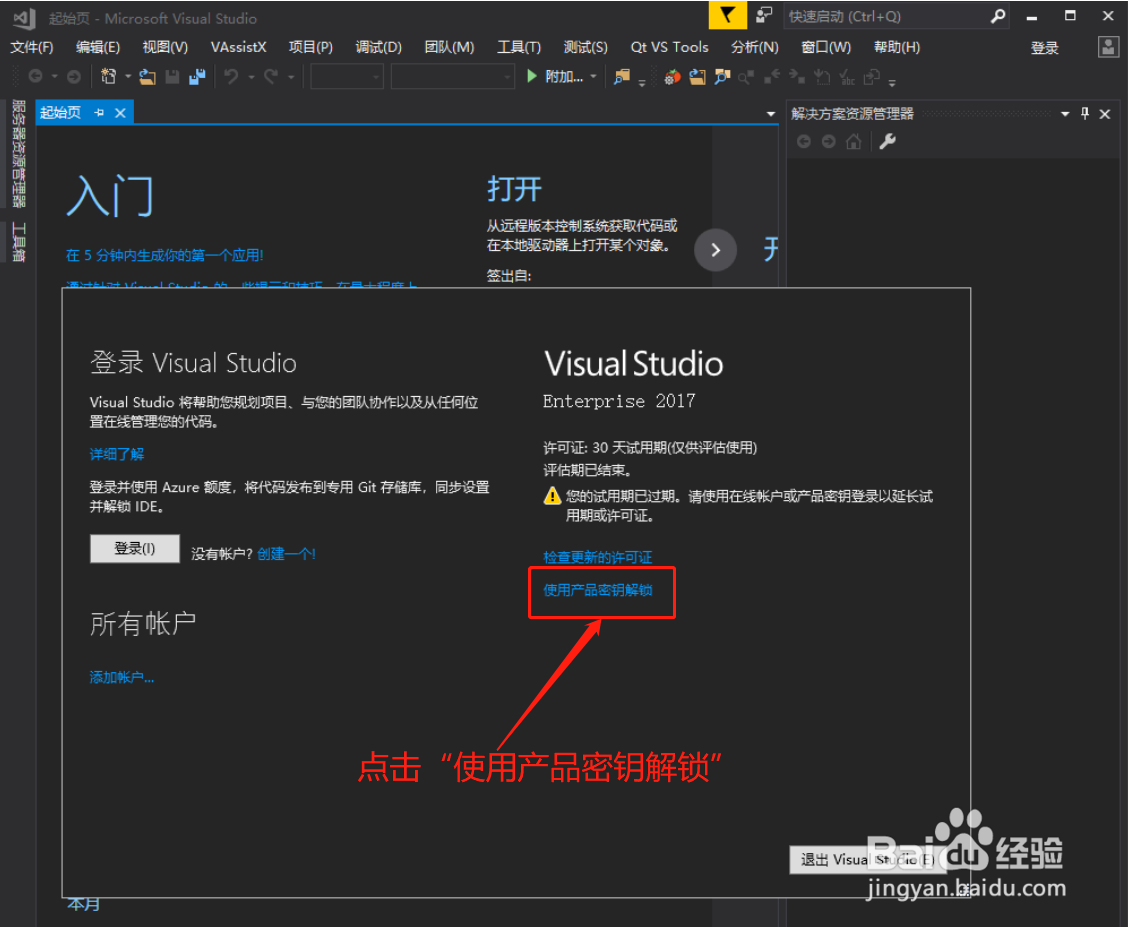The width and height of the screenshot is (1128, 927).
Task: Click the Solution Explorer forward arrow icon
Action: [829, 142]
